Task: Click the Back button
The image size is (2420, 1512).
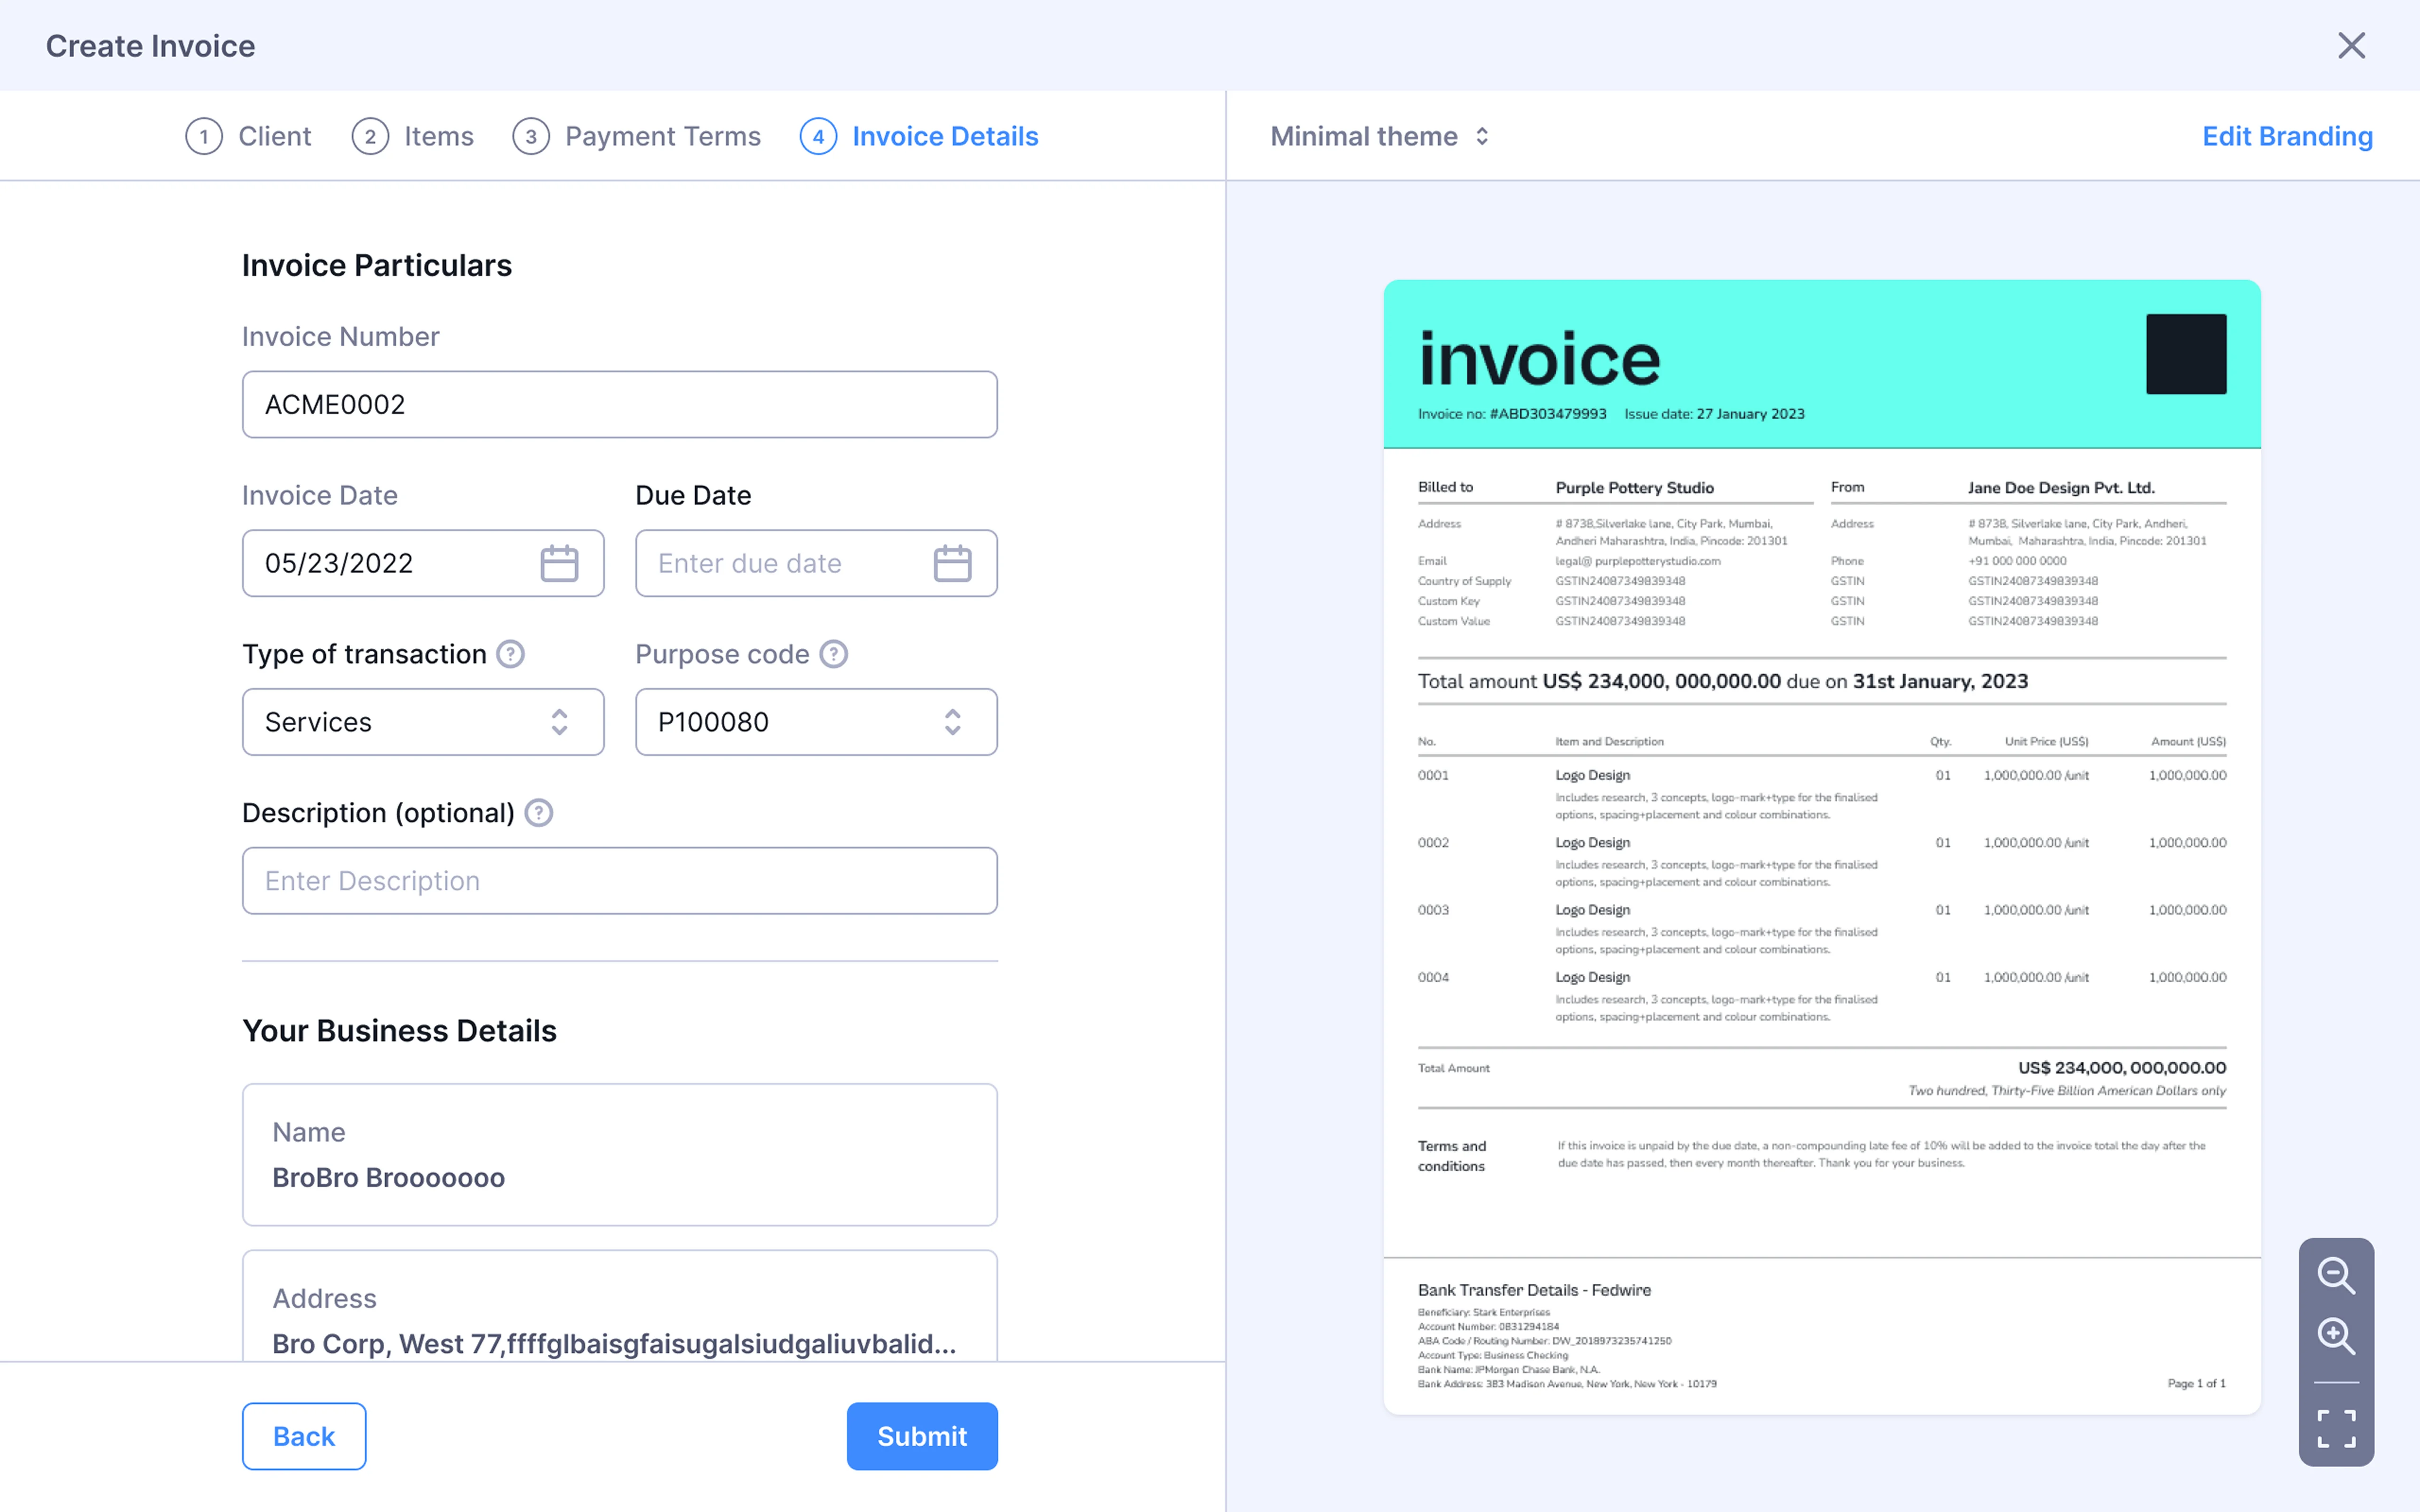Action: 304,1436
